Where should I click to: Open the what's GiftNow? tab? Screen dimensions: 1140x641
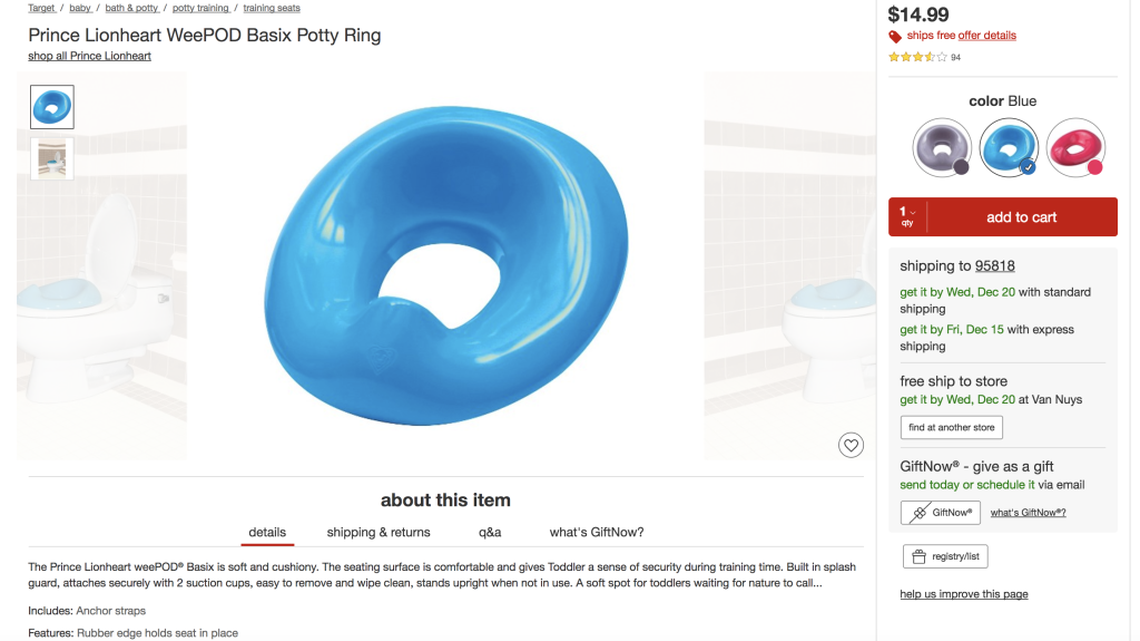(597, 532)
